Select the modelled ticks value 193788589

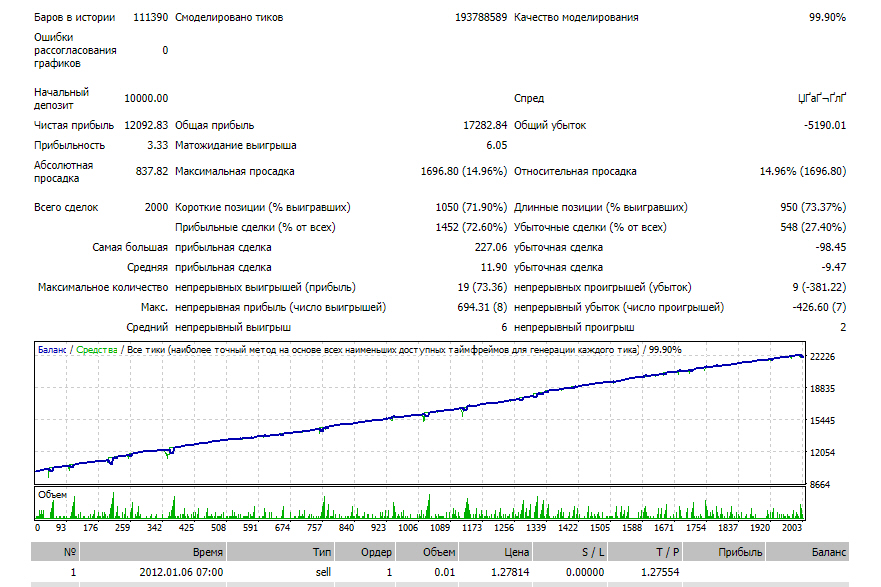pos(481,17)
